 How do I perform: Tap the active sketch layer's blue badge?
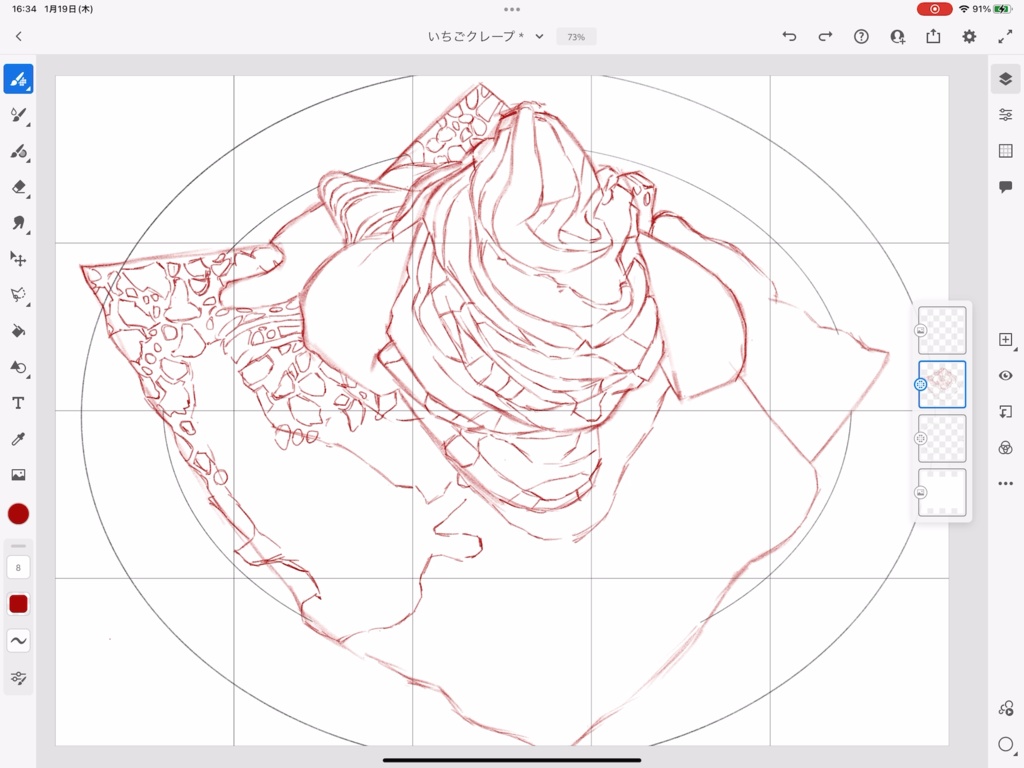(921, 385)
